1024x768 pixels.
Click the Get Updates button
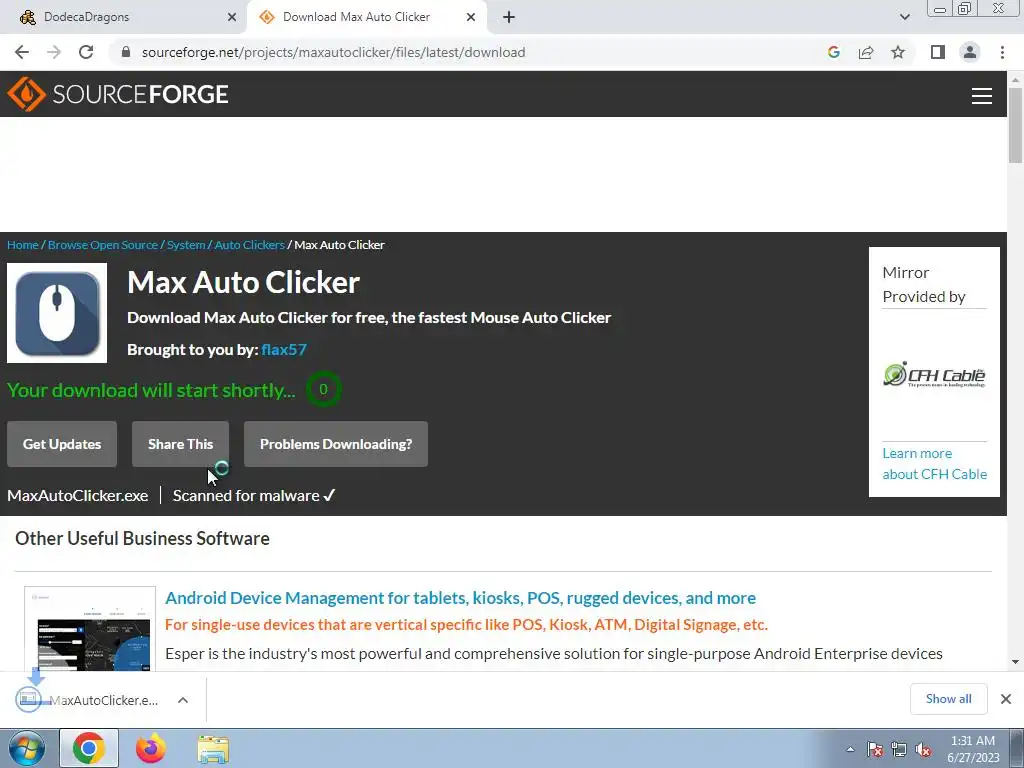62,444
